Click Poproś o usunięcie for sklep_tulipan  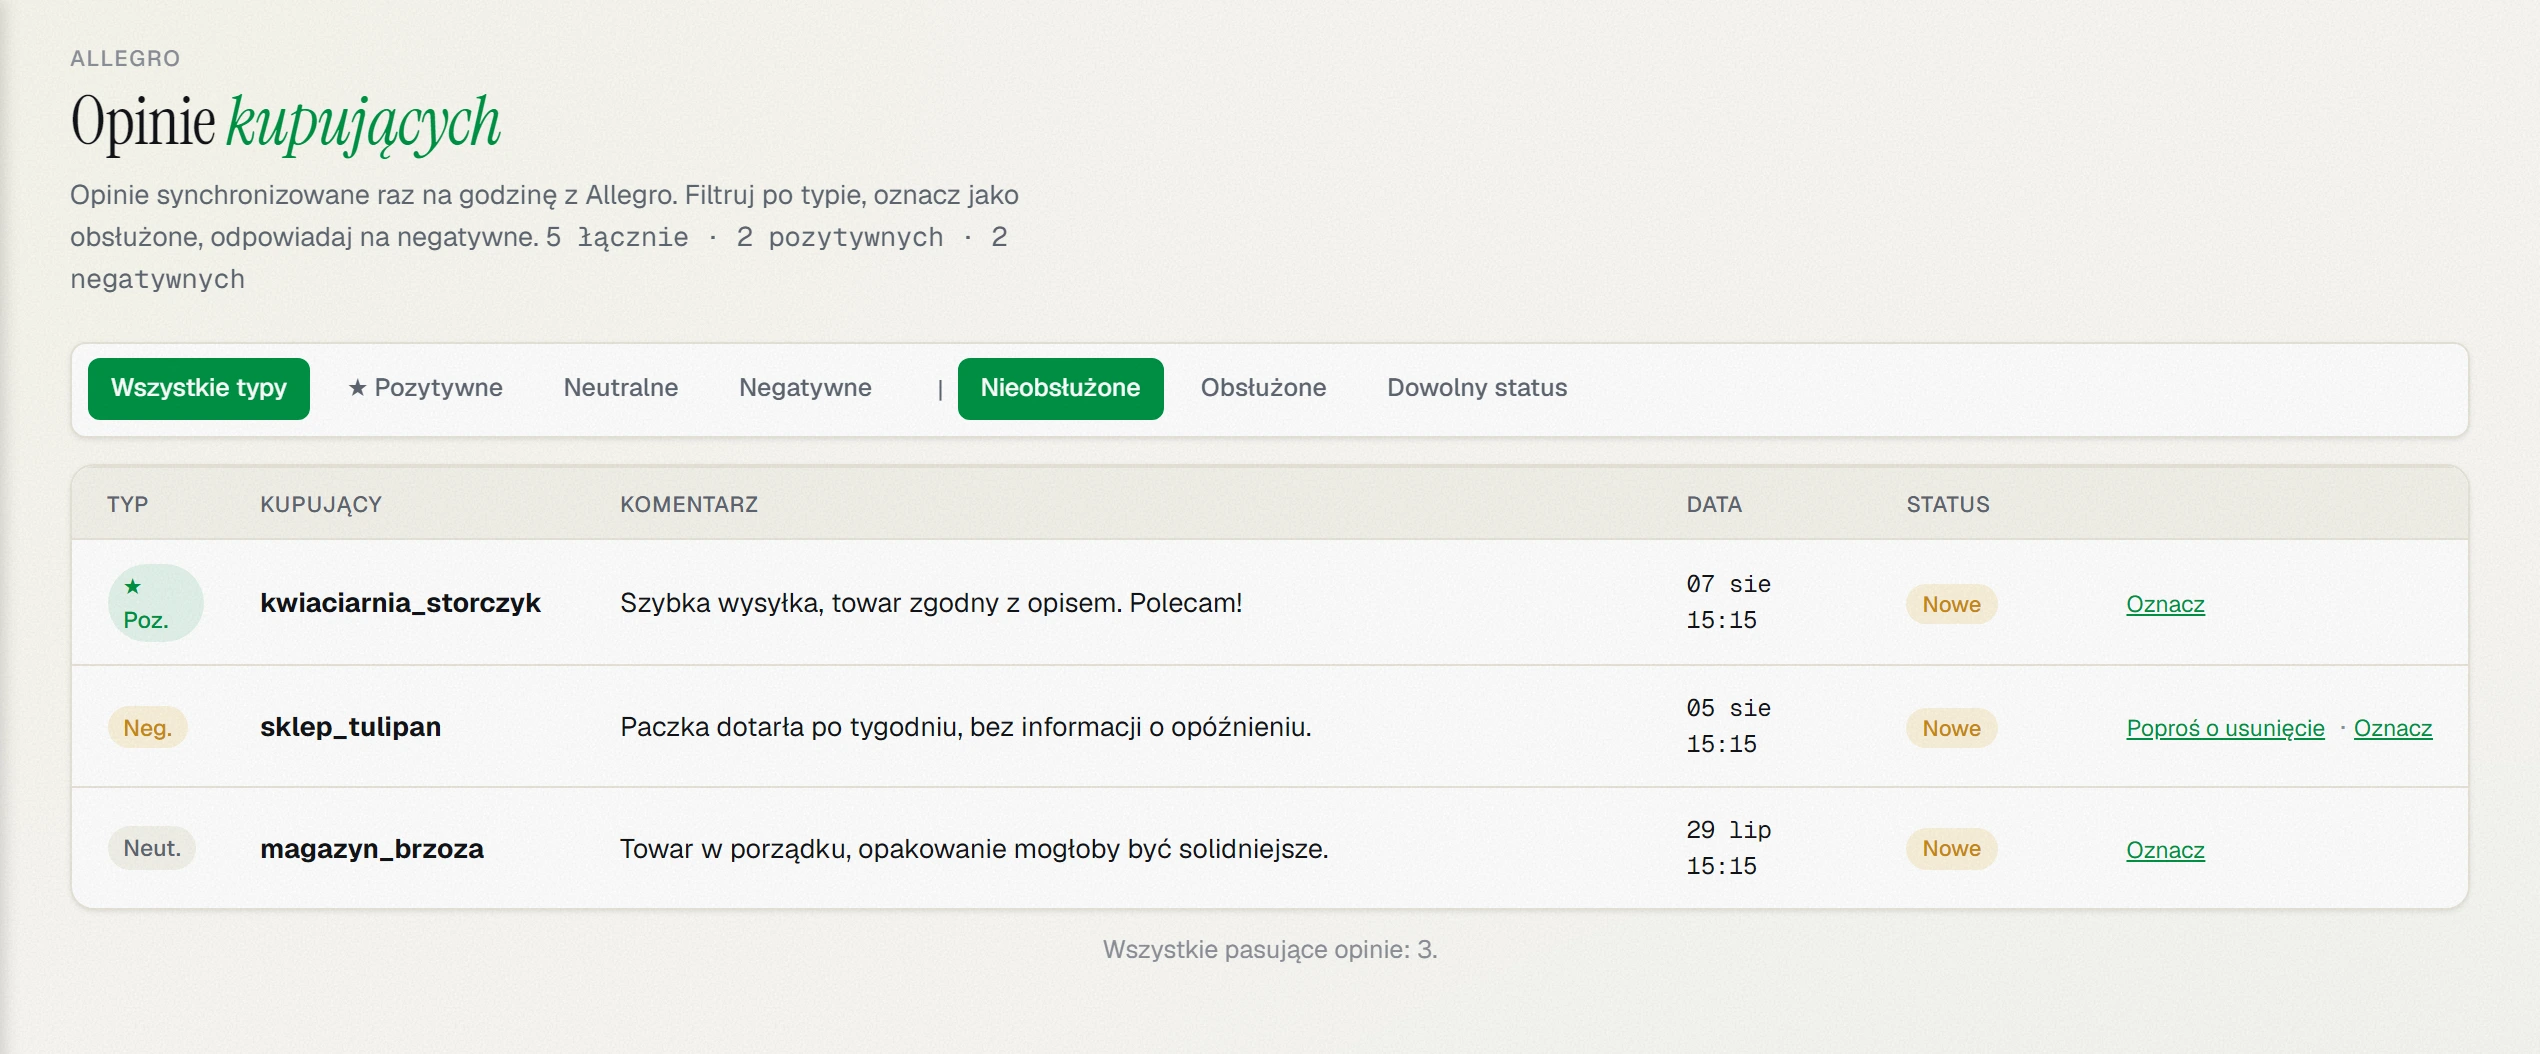click(x=2225, y=728)
